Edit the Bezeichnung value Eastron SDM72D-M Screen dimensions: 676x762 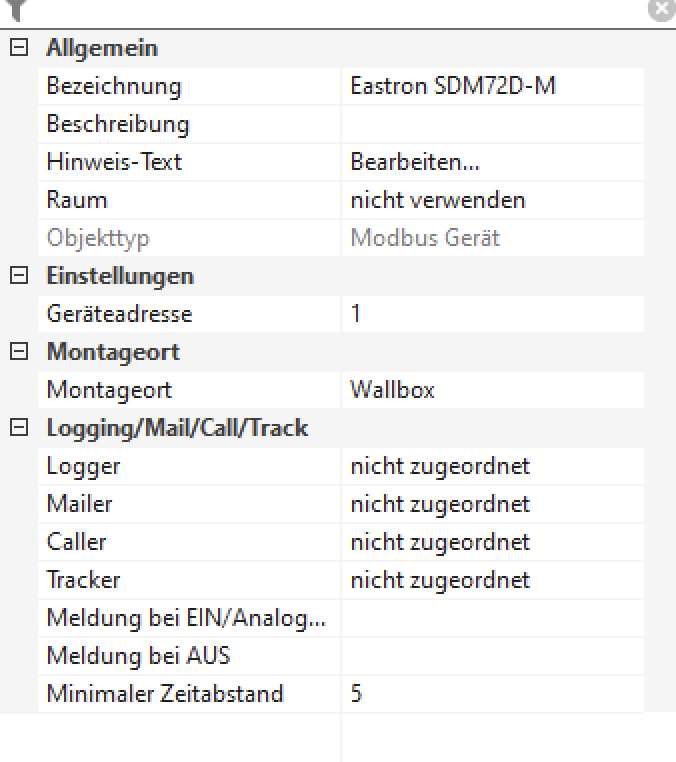pyautogui.click(x=490, y=86)
